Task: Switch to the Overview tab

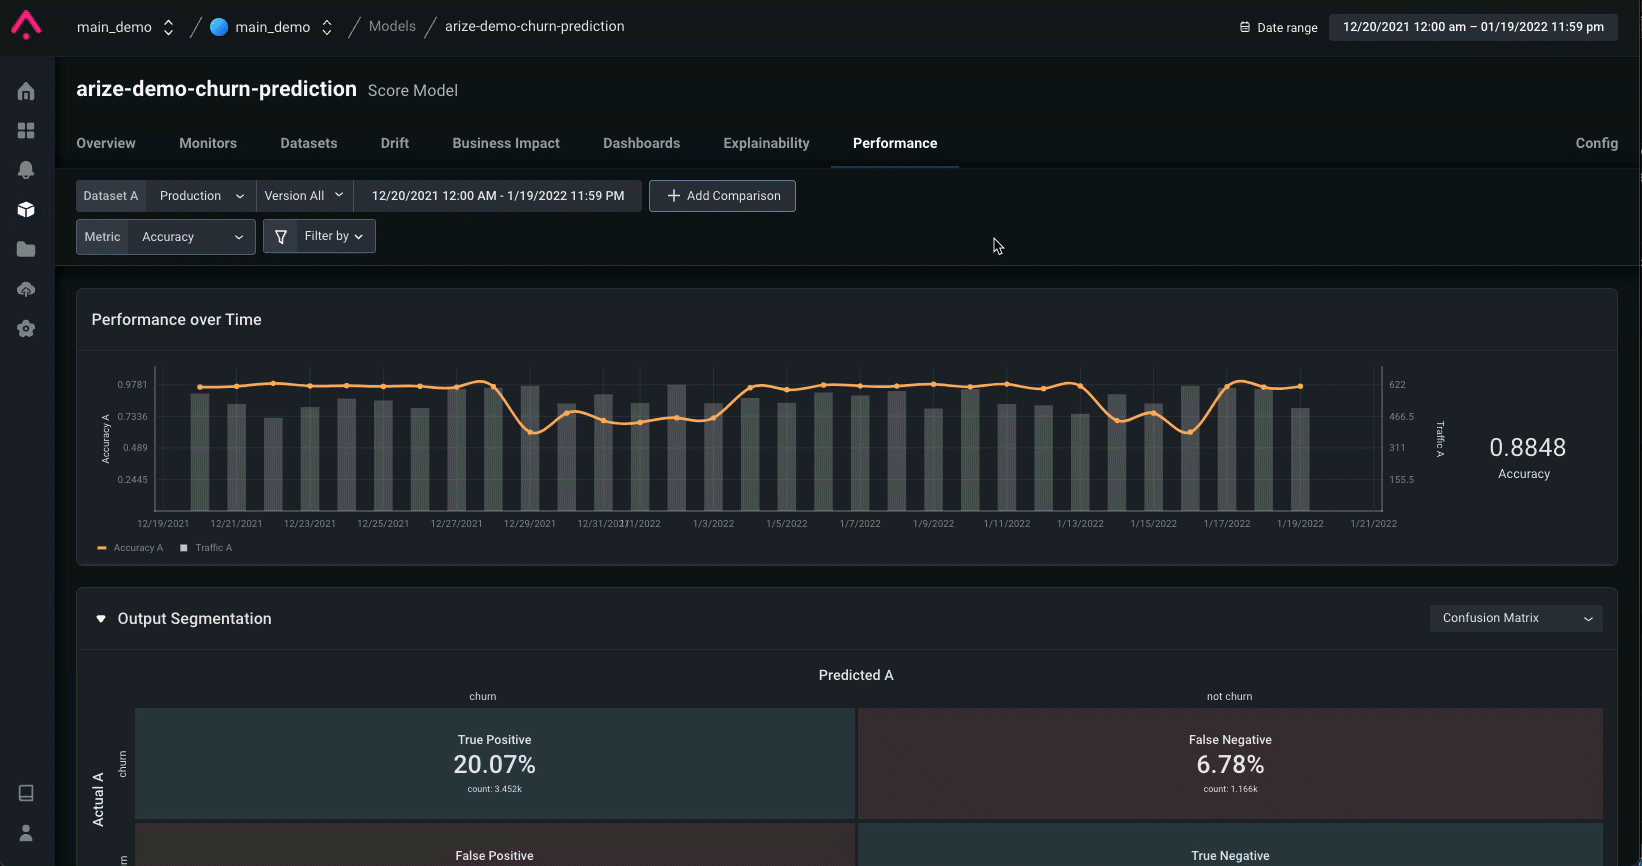Action: tap(106, 143)
